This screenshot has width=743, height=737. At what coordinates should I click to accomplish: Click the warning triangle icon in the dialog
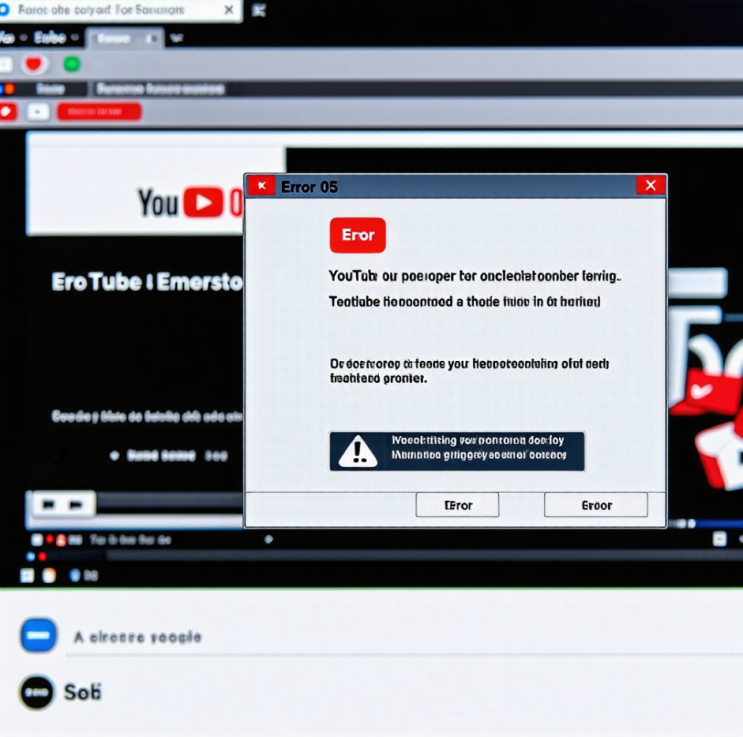pos(358,452)
